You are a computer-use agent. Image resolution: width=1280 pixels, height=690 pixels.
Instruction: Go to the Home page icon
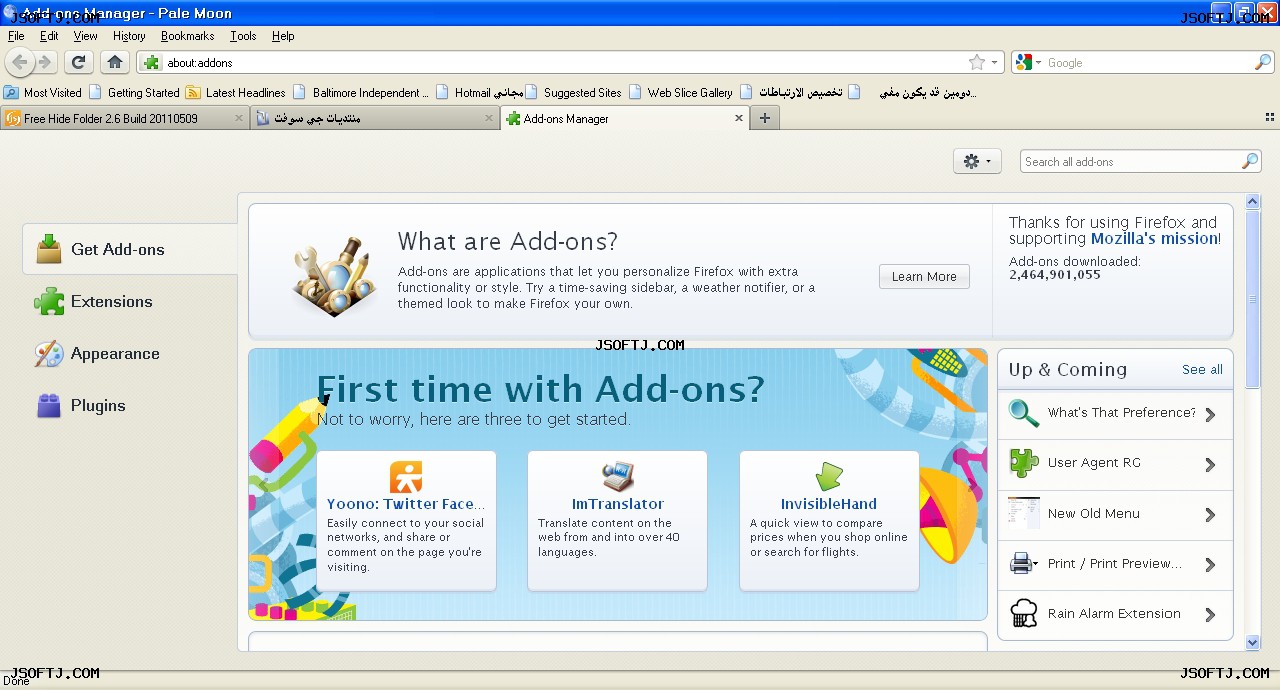(x=114, y=62)
